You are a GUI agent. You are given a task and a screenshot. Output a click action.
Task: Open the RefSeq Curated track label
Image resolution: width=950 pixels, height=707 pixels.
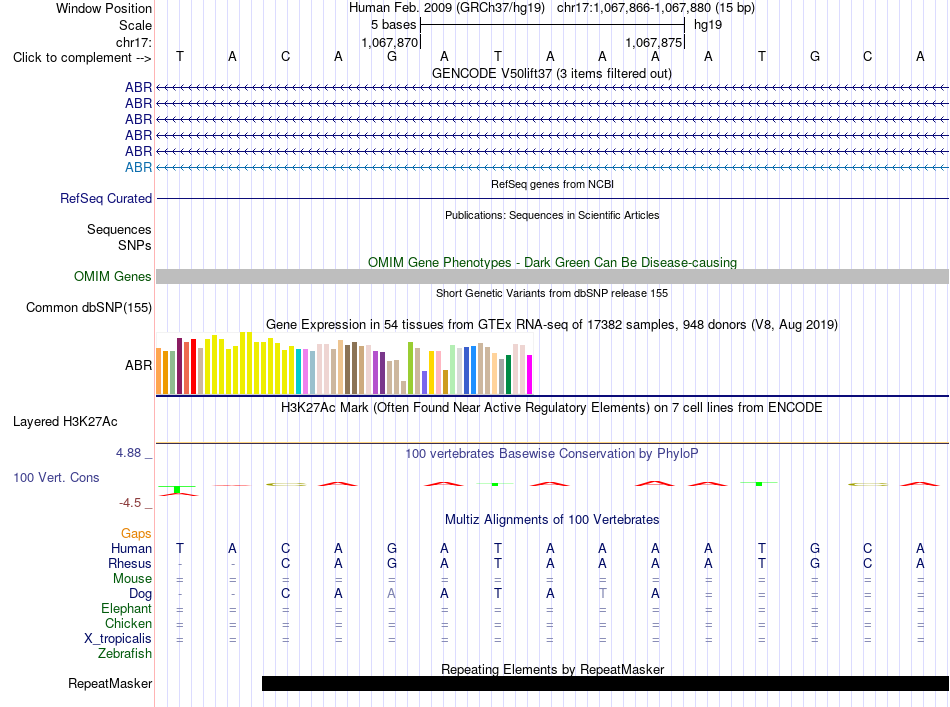(x=106, y=198)
